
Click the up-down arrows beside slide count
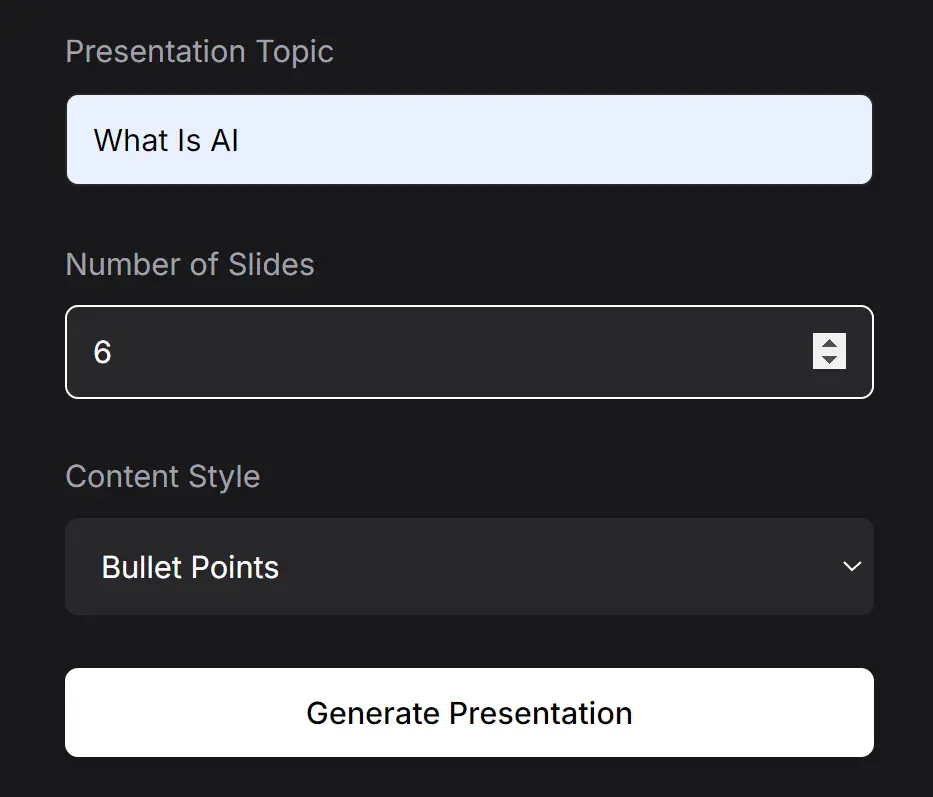[829, 352]
